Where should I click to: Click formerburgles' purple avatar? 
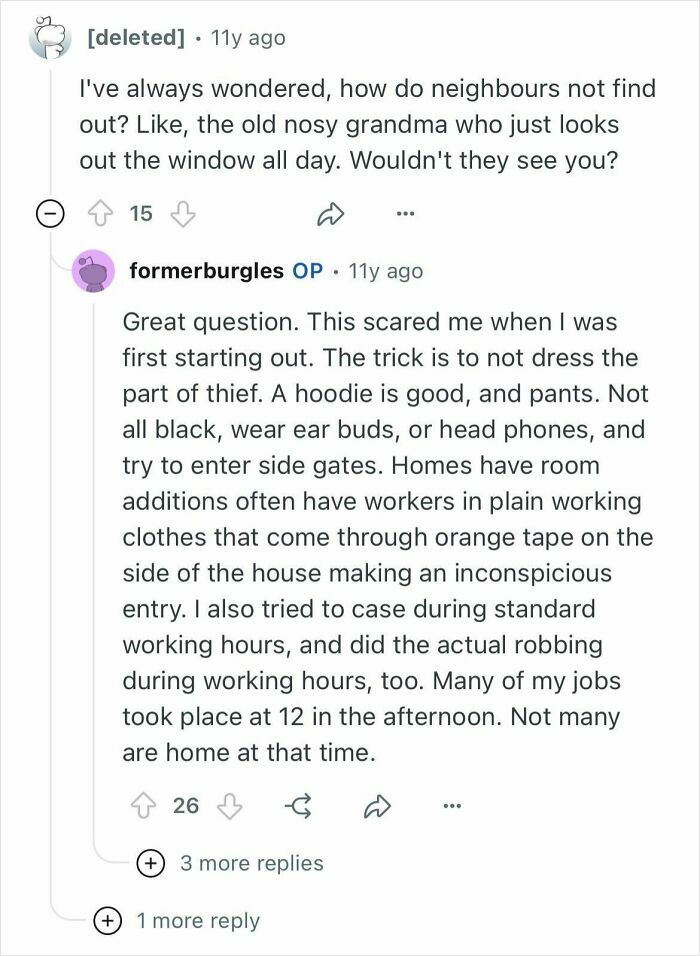coord(92,270)
